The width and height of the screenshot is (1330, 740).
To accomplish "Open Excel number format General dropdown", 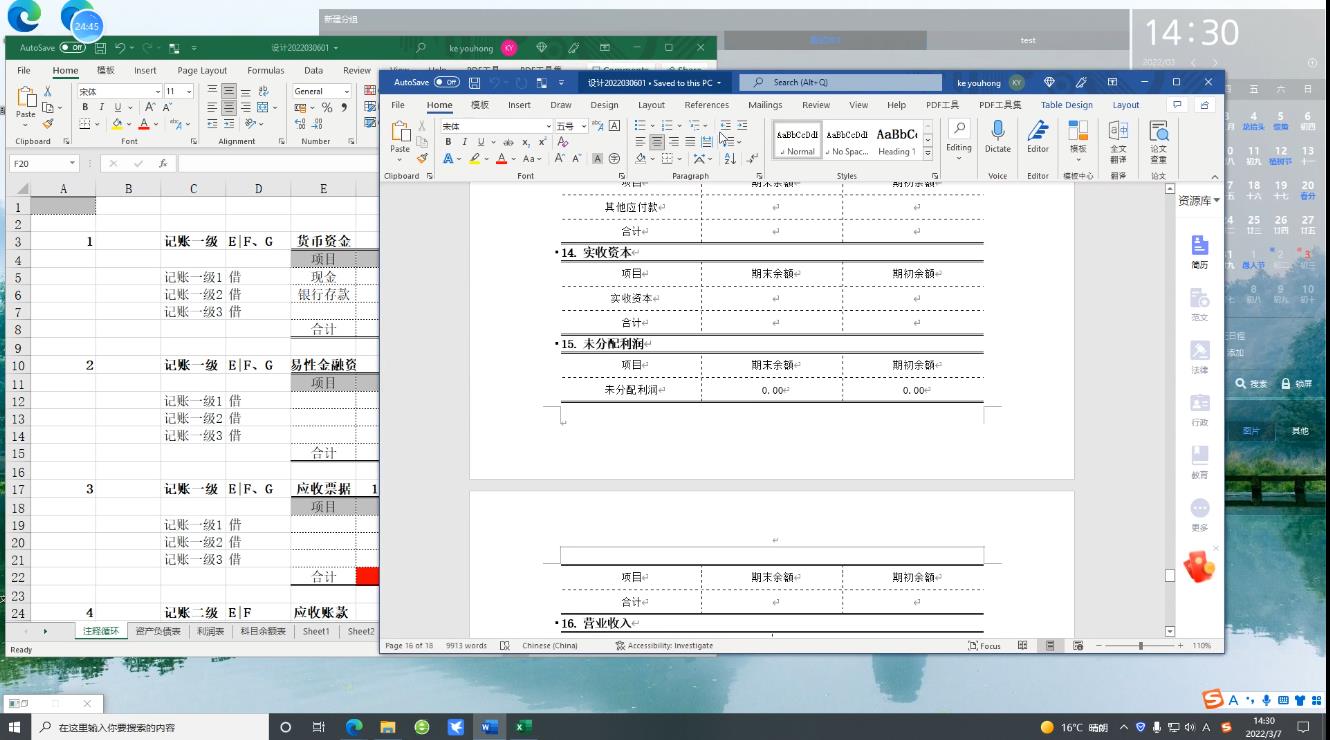I will click(346, 91).
